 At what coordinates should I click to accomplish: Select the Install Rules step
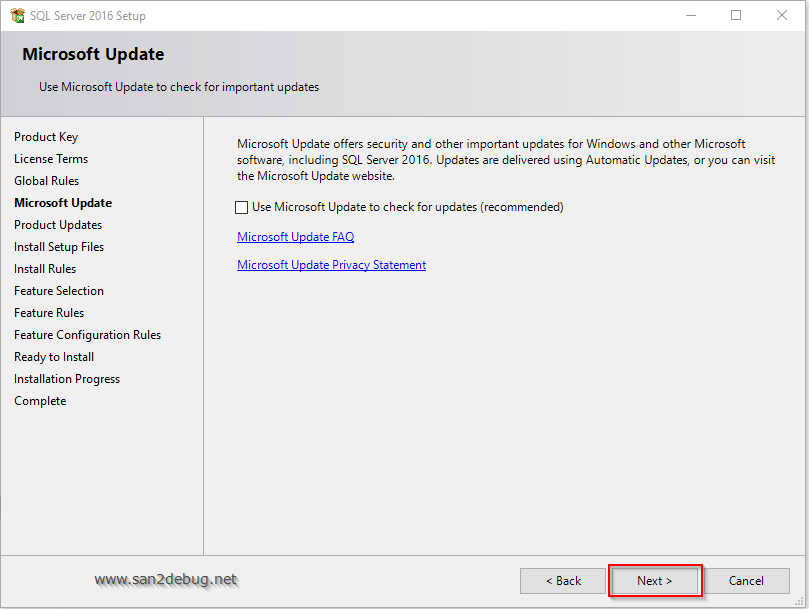click(x=45, y=269)
